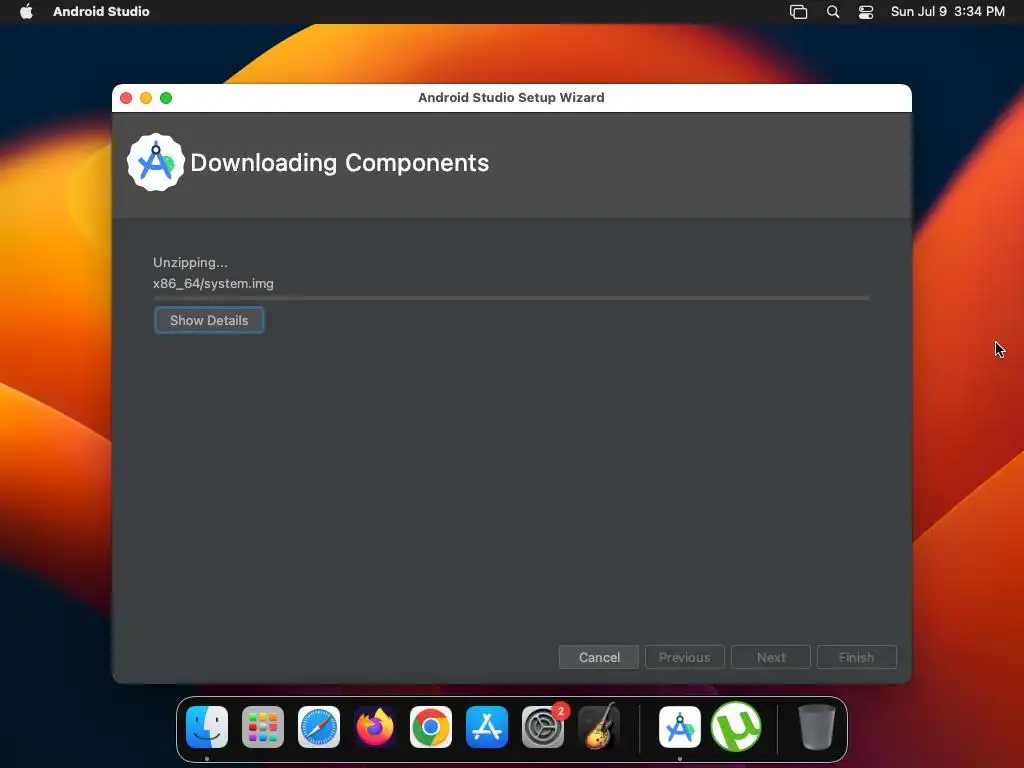Open System Settings from the dock
1024x768 pixels.
pos(543,727)
